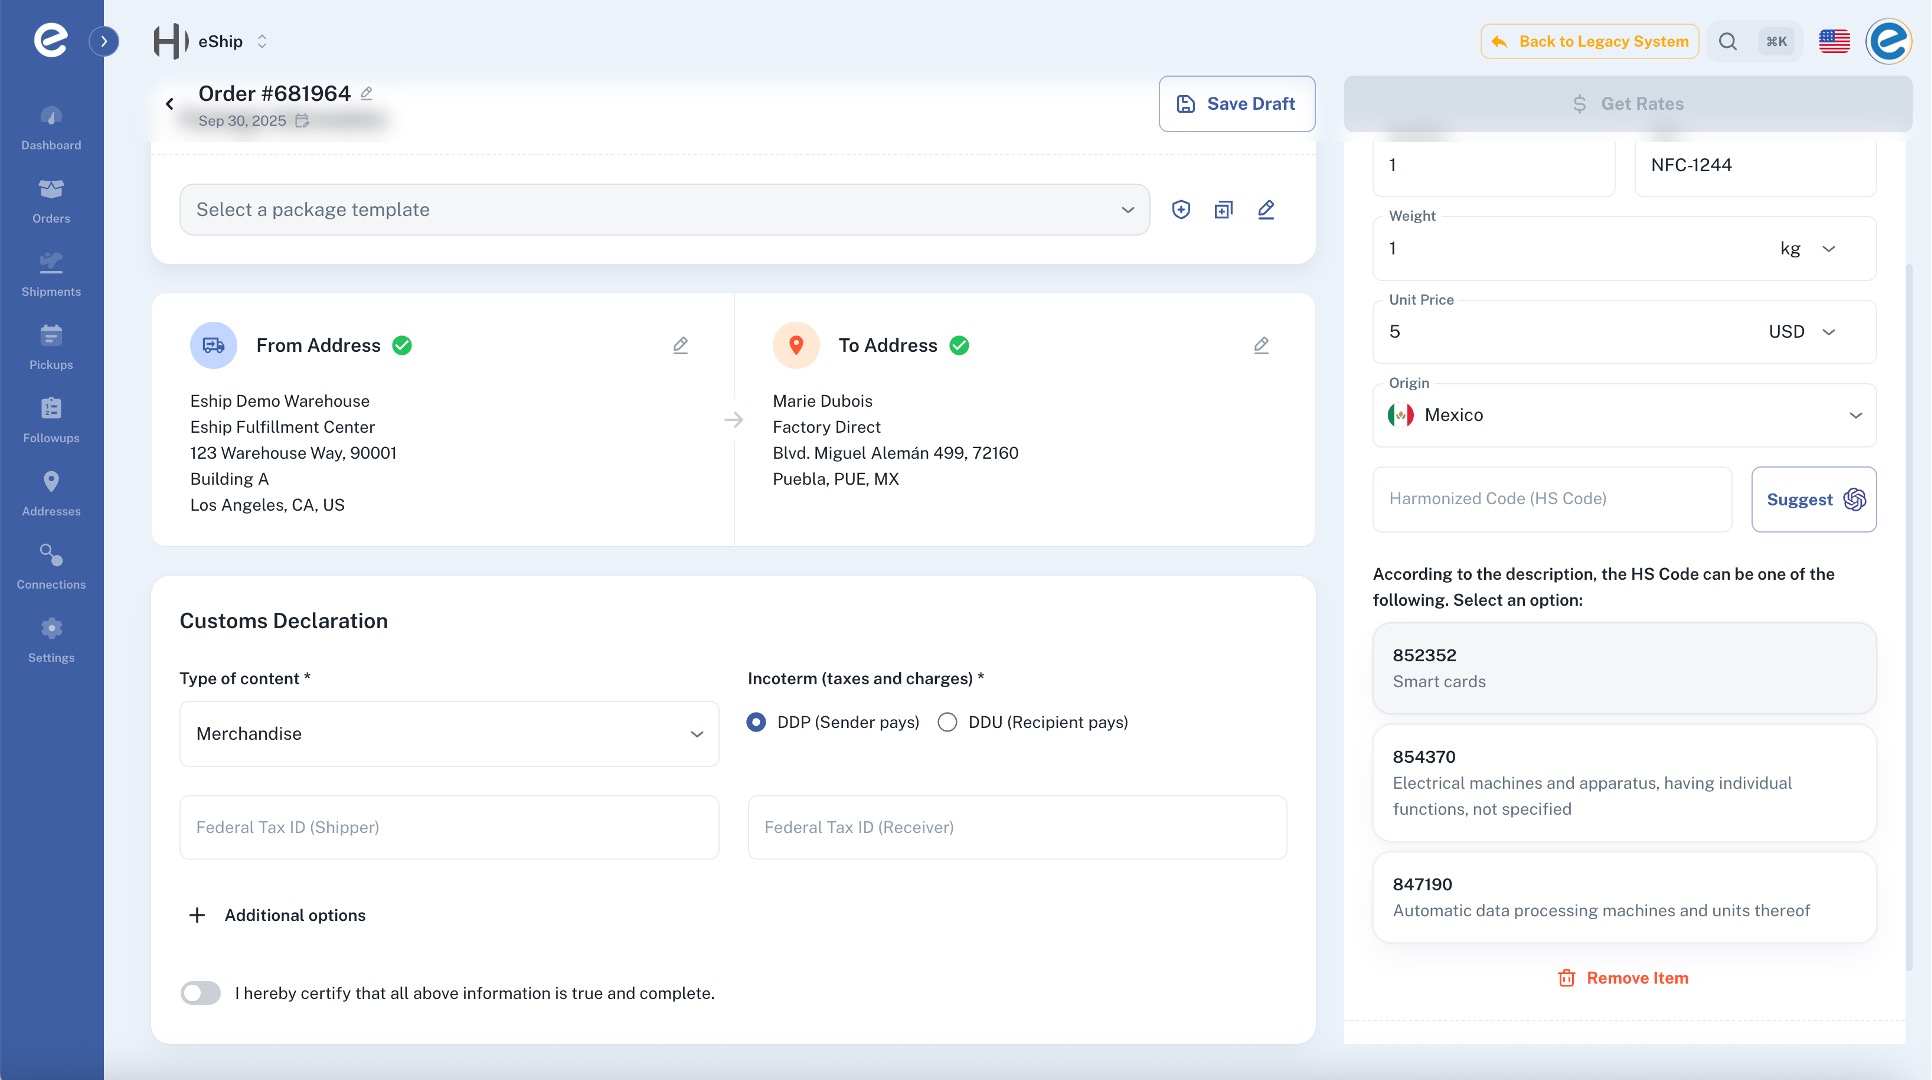The height and width of the screenshot is (1080, 1932).
Task: Click the duplicate package icon
Action: (1223, 210)
